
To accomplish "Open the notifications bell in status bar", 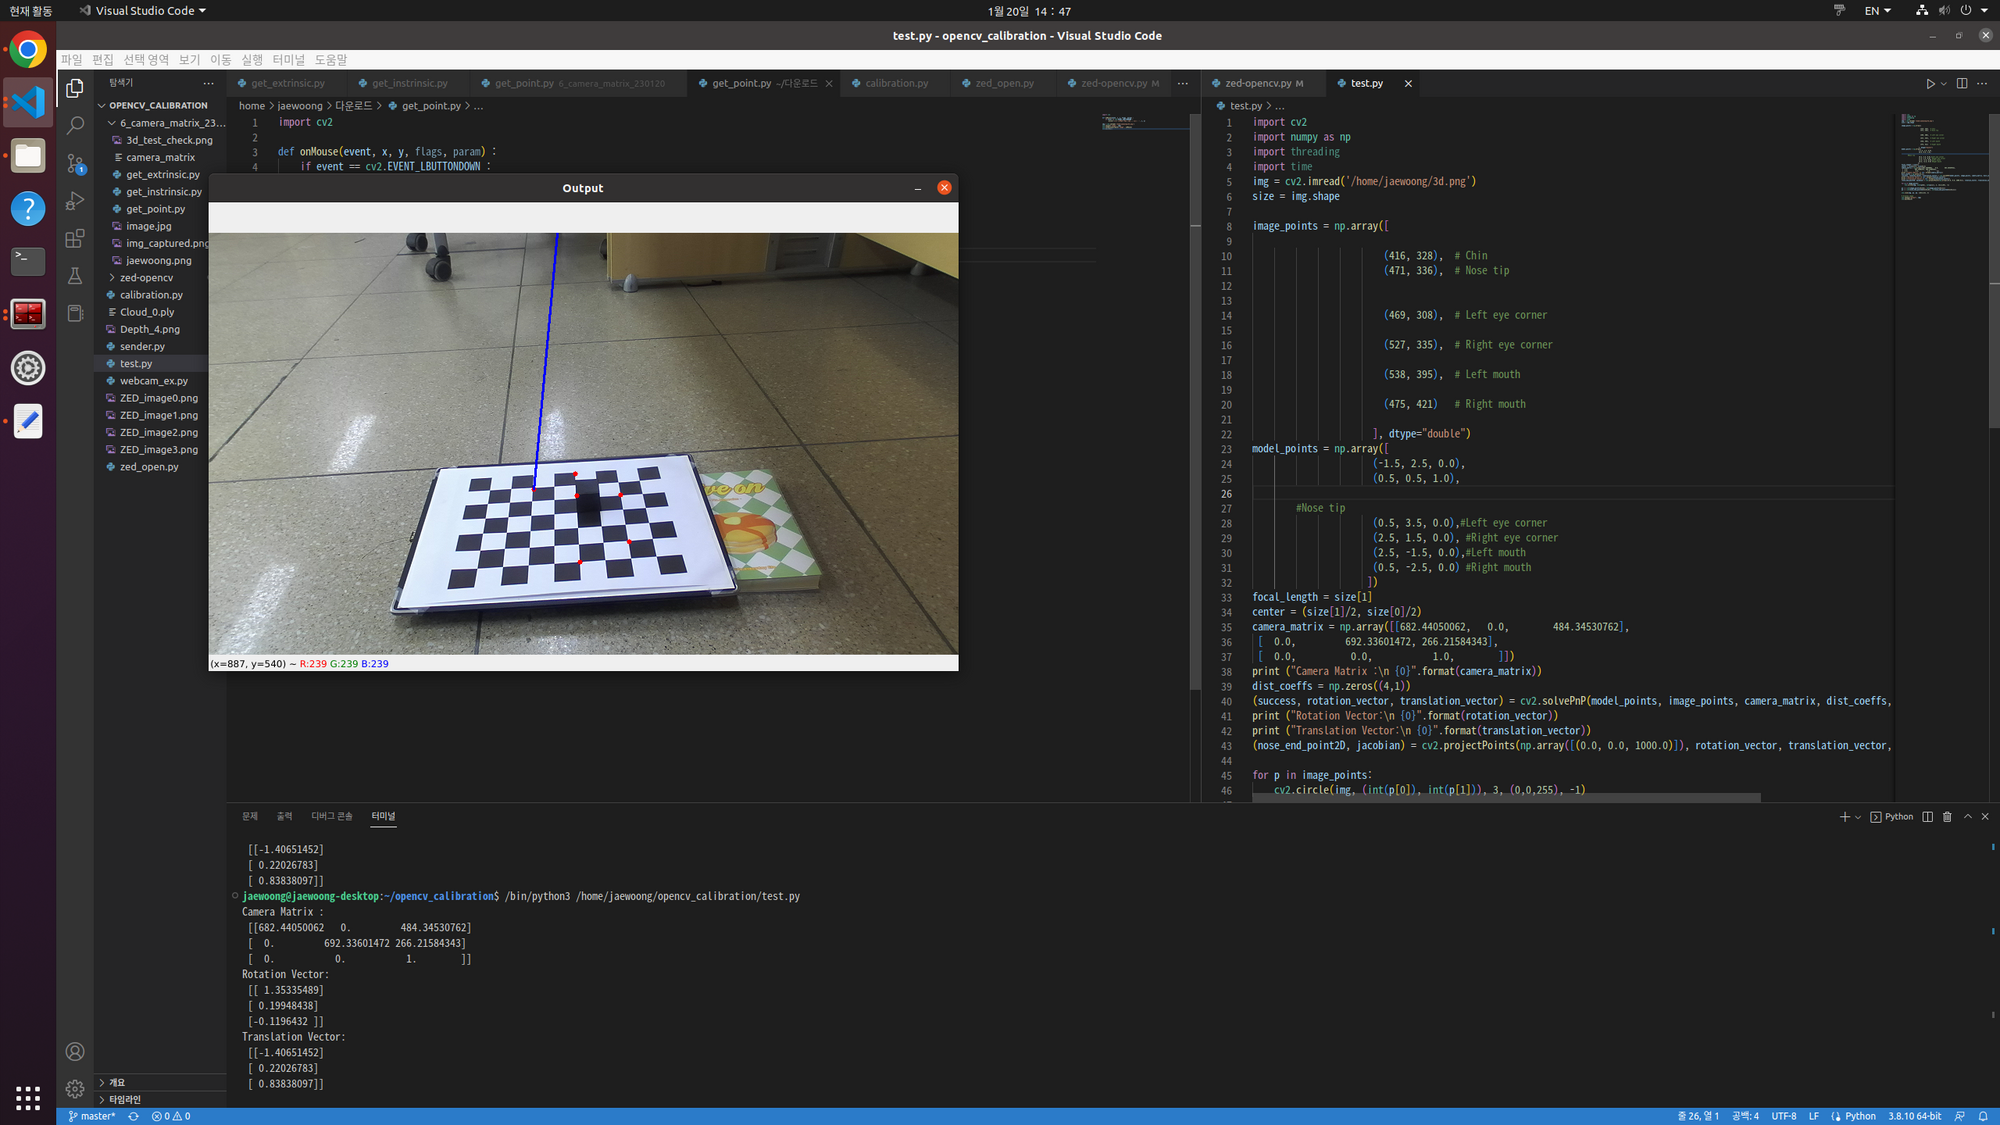I will point(1983,1116).
